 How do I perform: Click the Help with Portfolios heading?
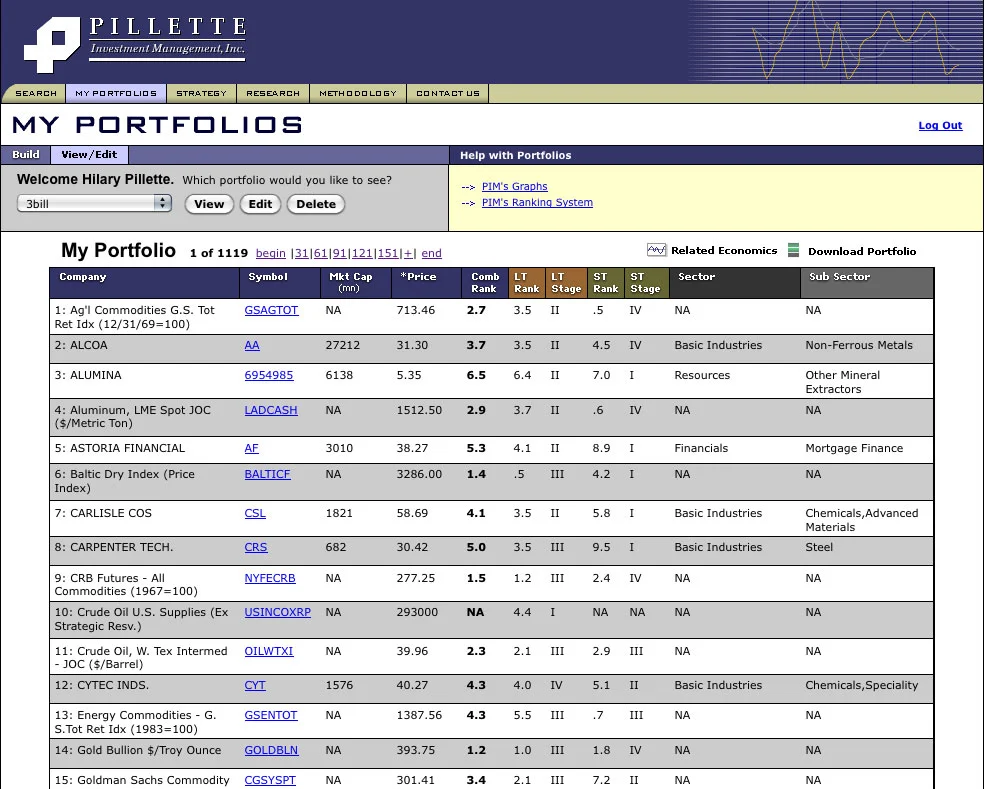515,155
